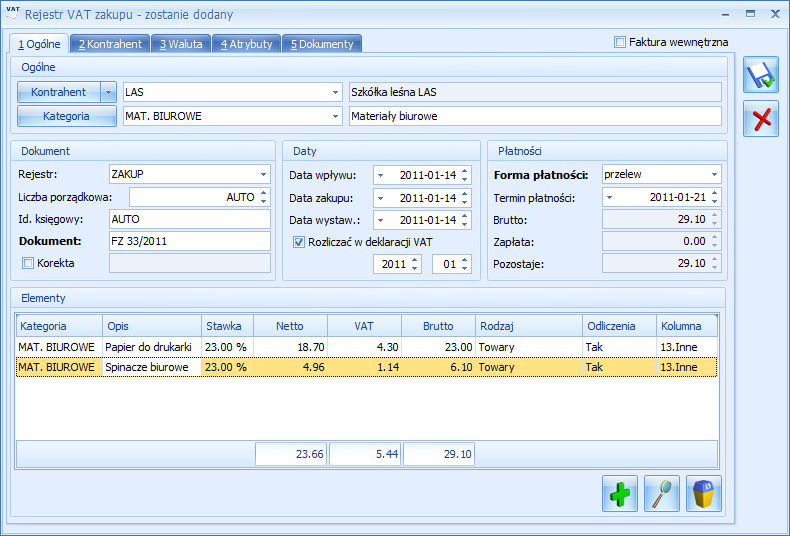
Task: Adjust the Data wpływu spinner arrows
Action: (465, 175)
